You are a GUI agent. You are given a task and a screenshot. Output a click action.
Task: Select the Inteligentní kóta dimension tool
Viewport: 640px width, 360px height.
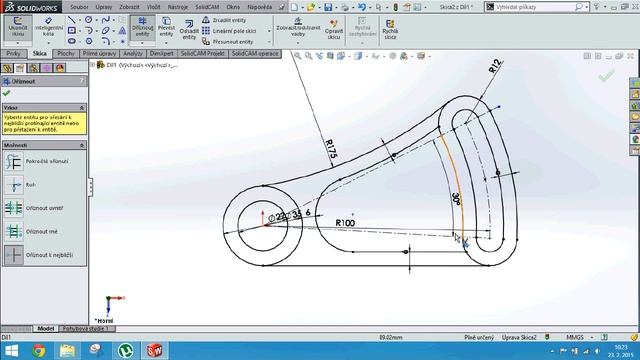click(49, 27)
